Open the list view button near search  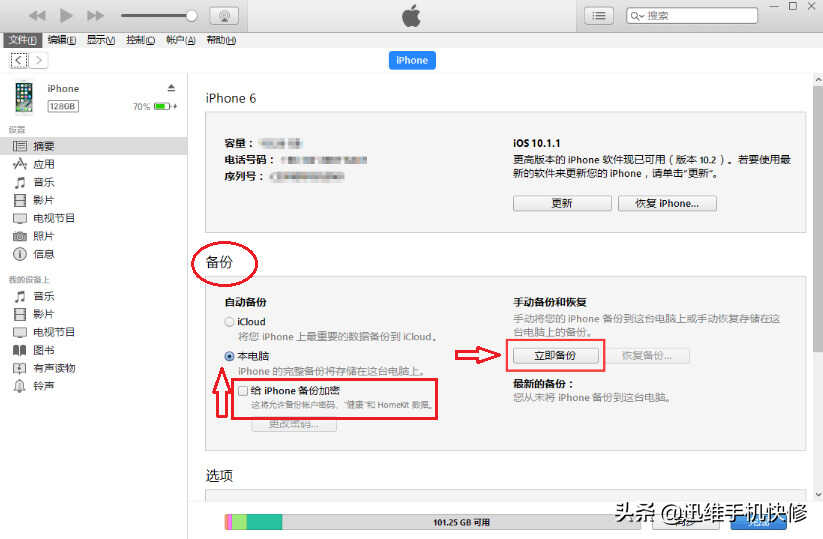[599, 16]
